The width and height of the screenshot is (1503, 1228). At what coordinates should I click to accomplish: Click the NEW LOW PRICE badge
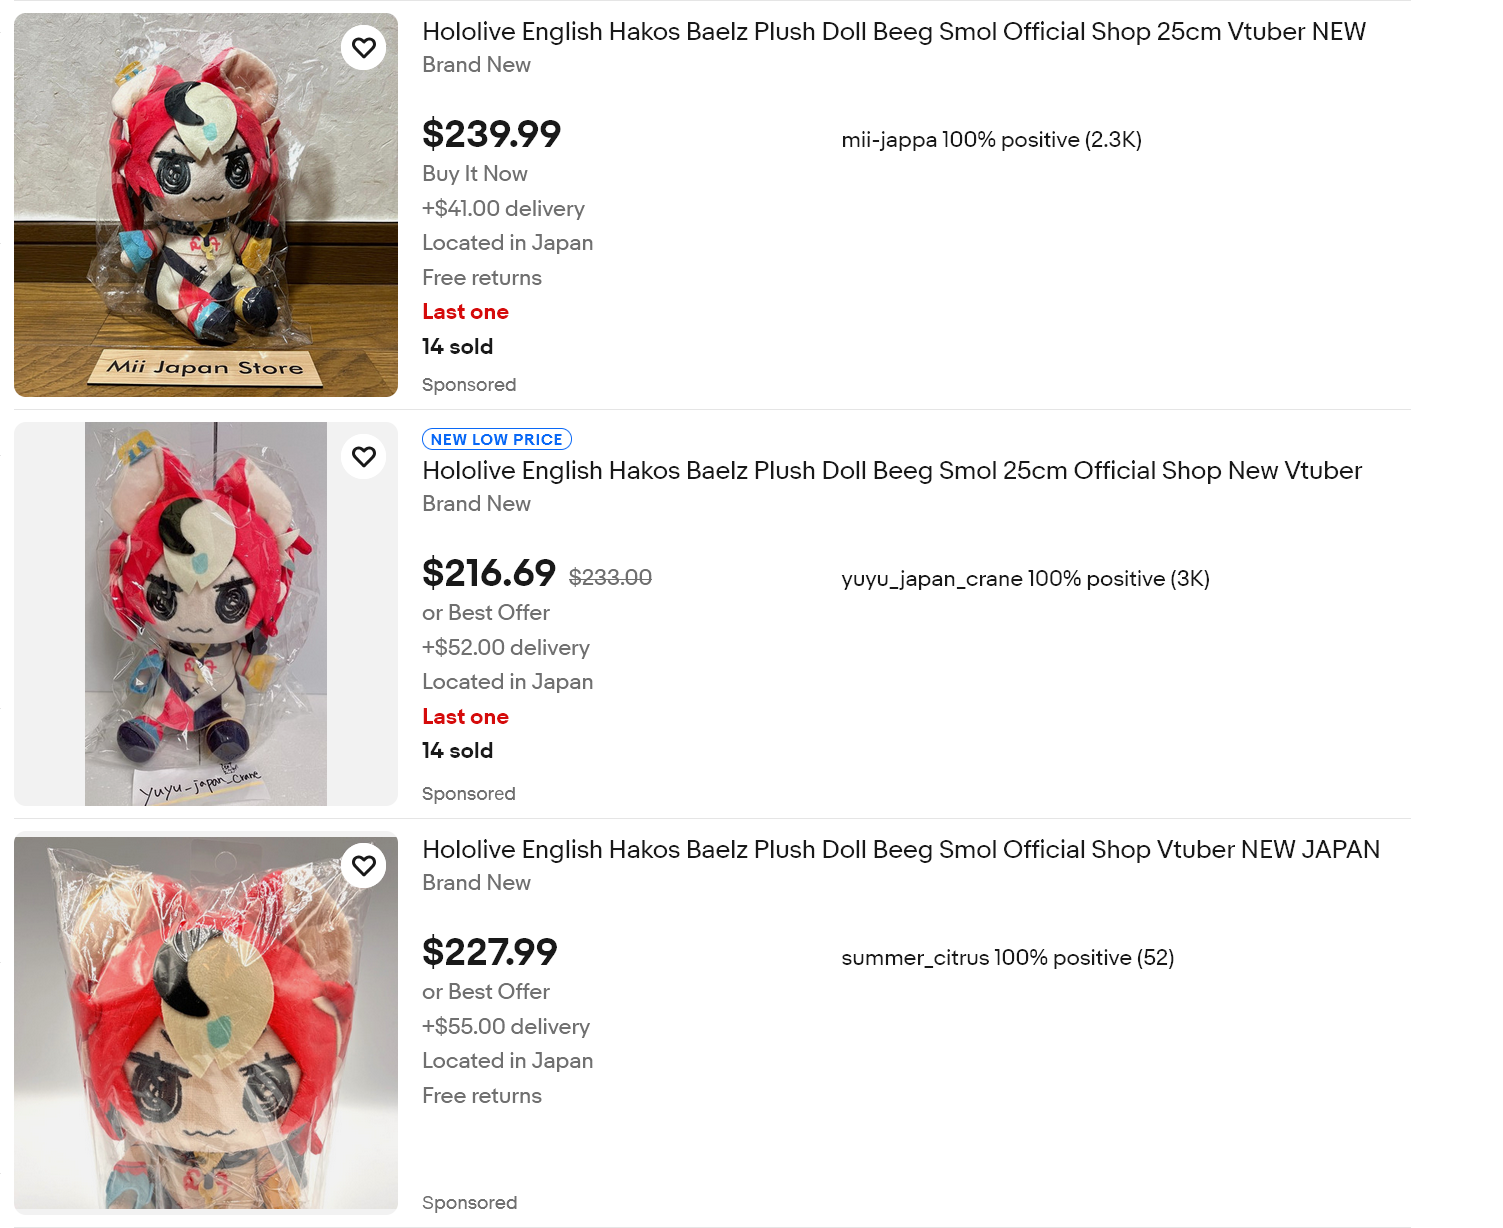point(497,439)
